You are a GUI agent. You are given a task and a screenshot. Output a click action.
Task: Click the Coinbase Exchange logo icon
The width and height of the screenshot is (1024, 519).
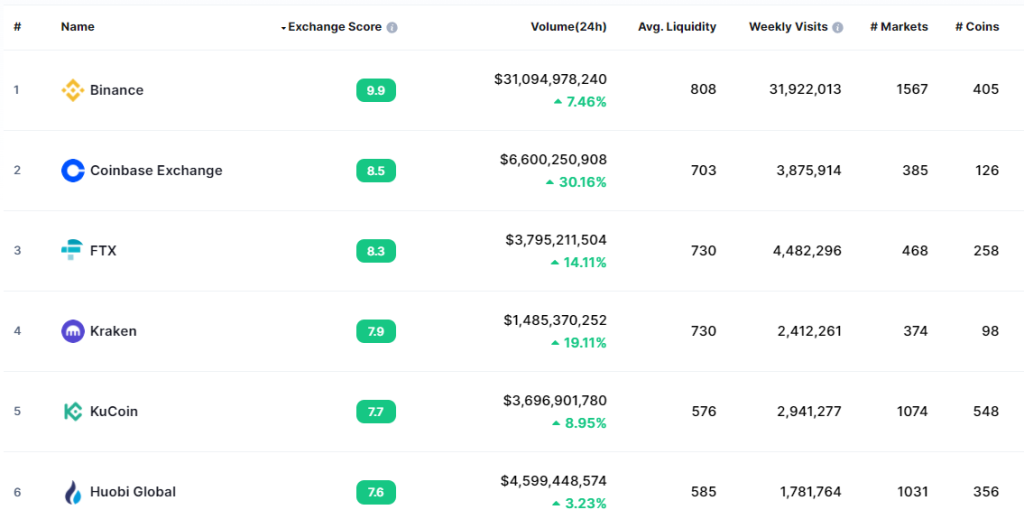pos(72,170)
